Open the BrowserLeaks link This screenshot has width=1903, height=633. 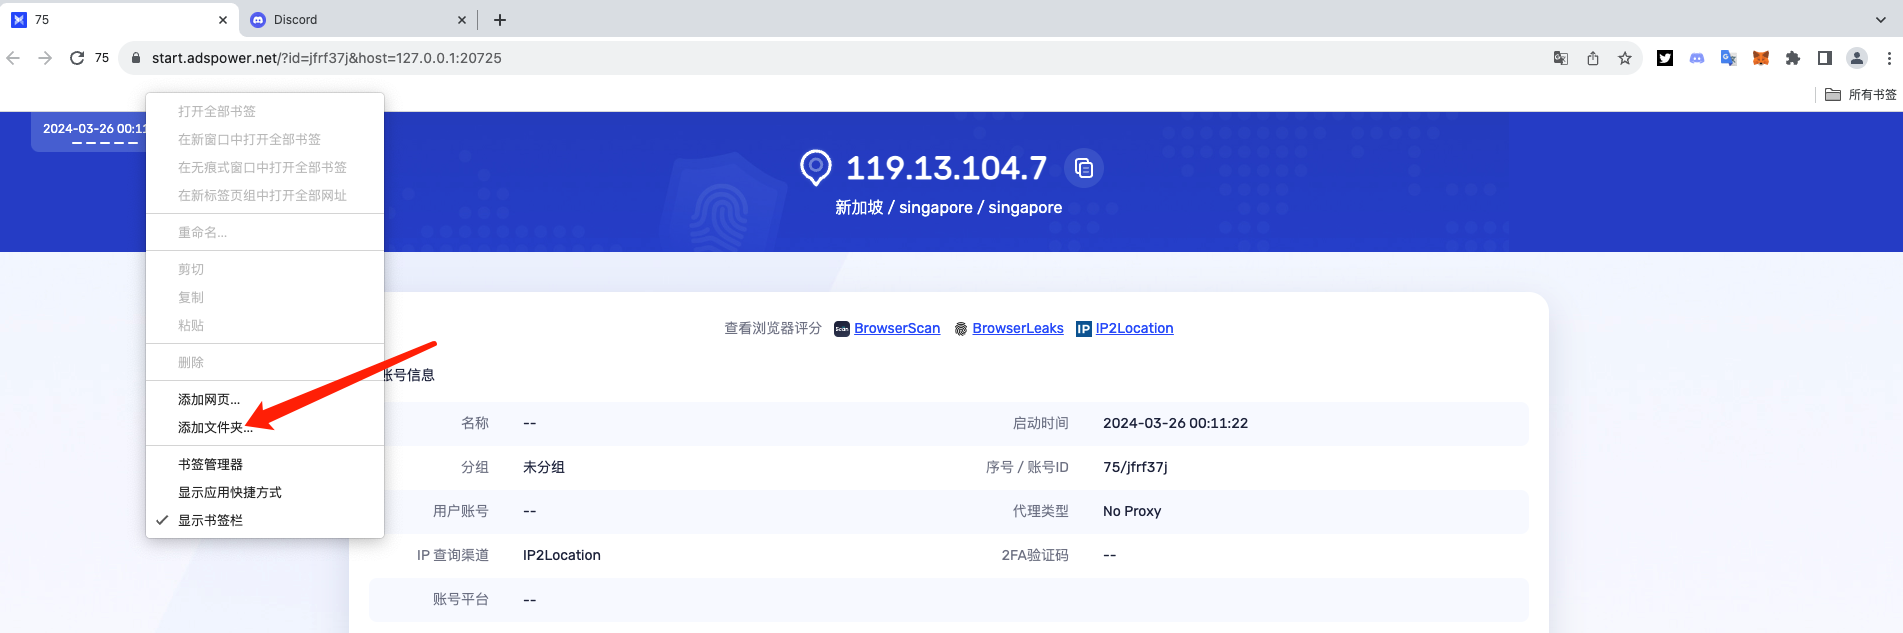tap(1018, 328)
